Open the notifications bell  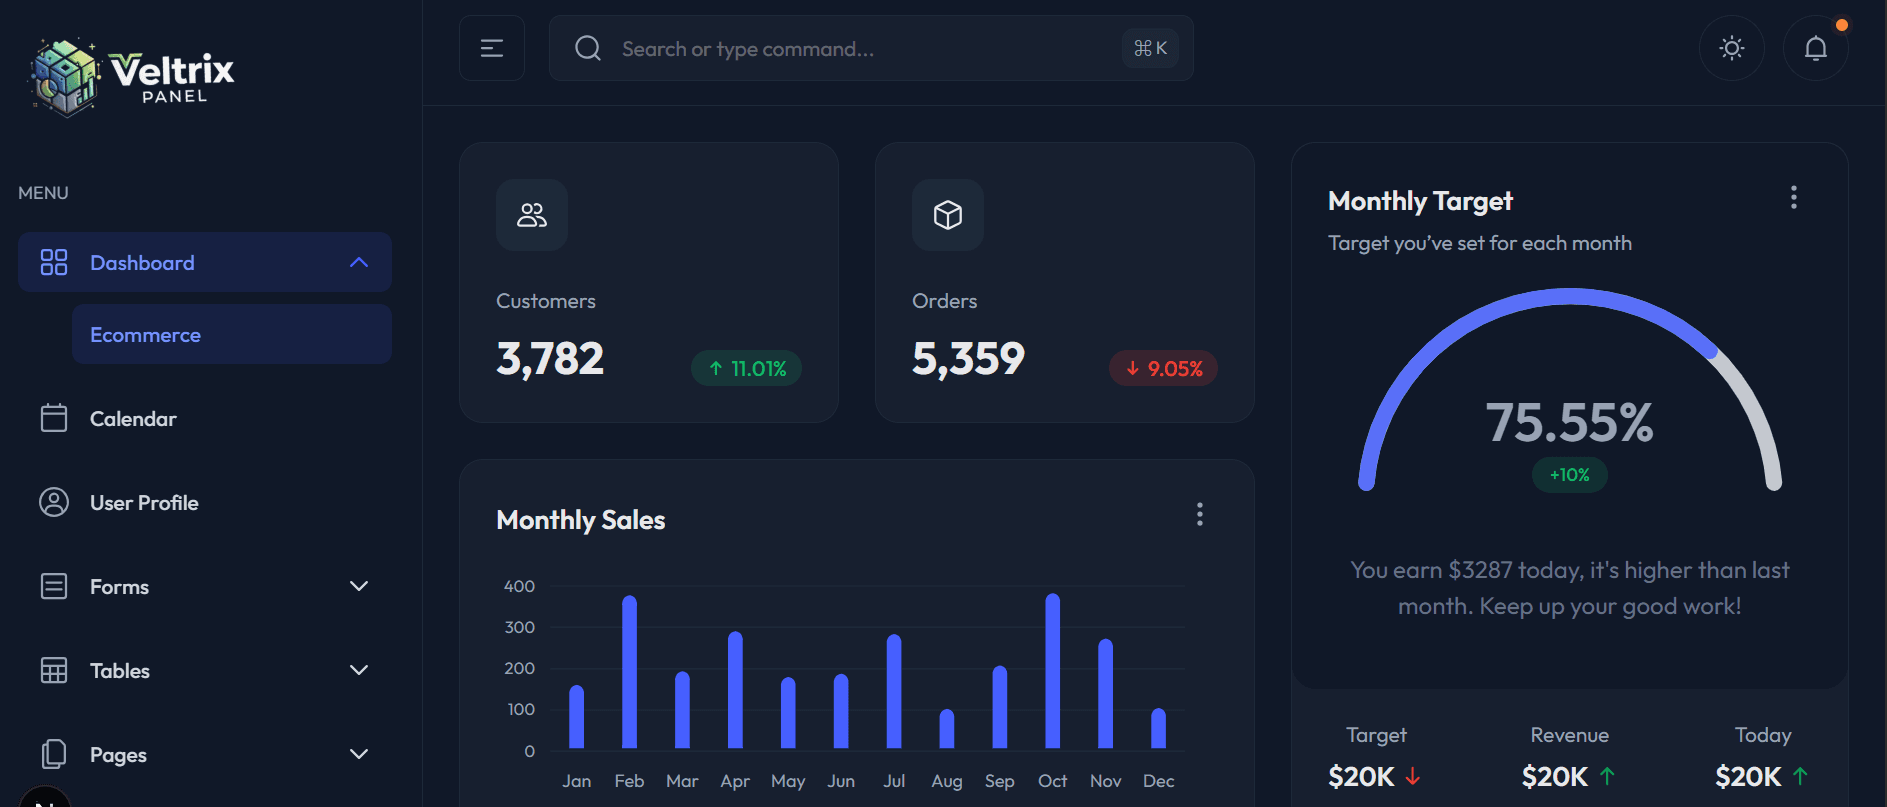tap(1815, 48)
